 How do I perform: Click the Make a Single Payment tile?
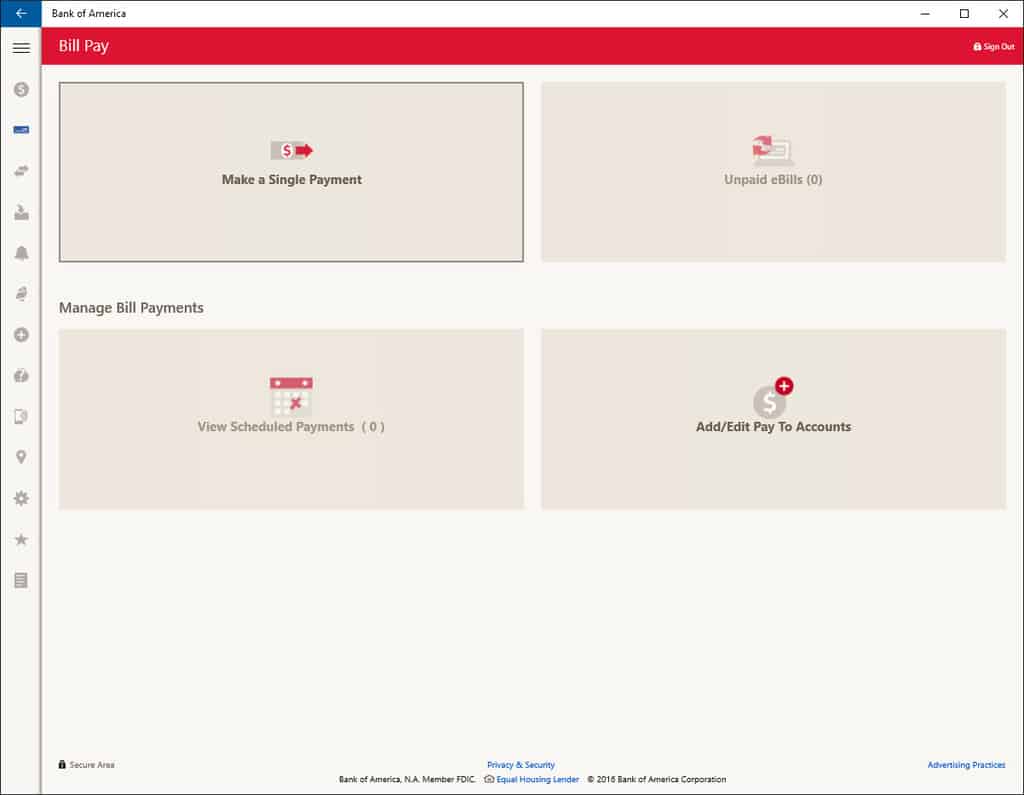[291, 172]
